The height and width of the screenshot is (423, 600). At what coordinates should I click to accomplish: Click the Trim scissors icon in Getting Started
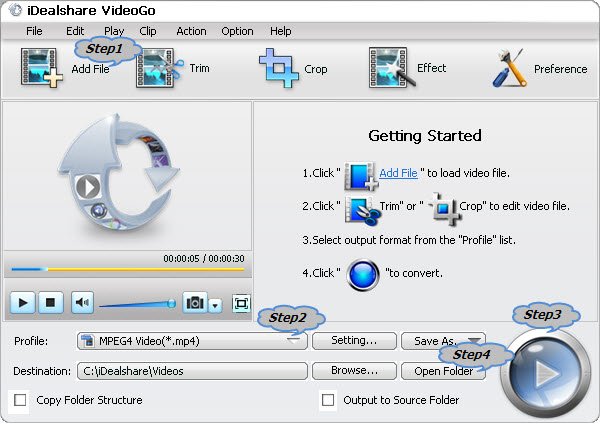pos(362,210)
